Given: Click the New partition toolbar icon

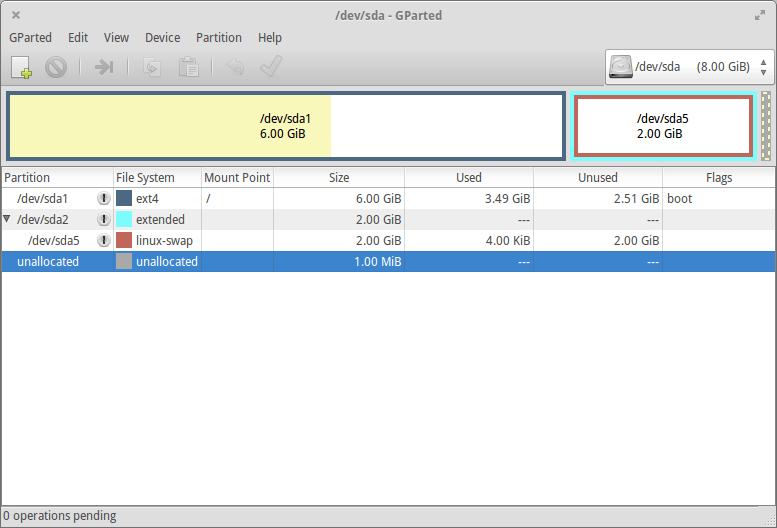Looking at the screenshot, I should [22, 67].
